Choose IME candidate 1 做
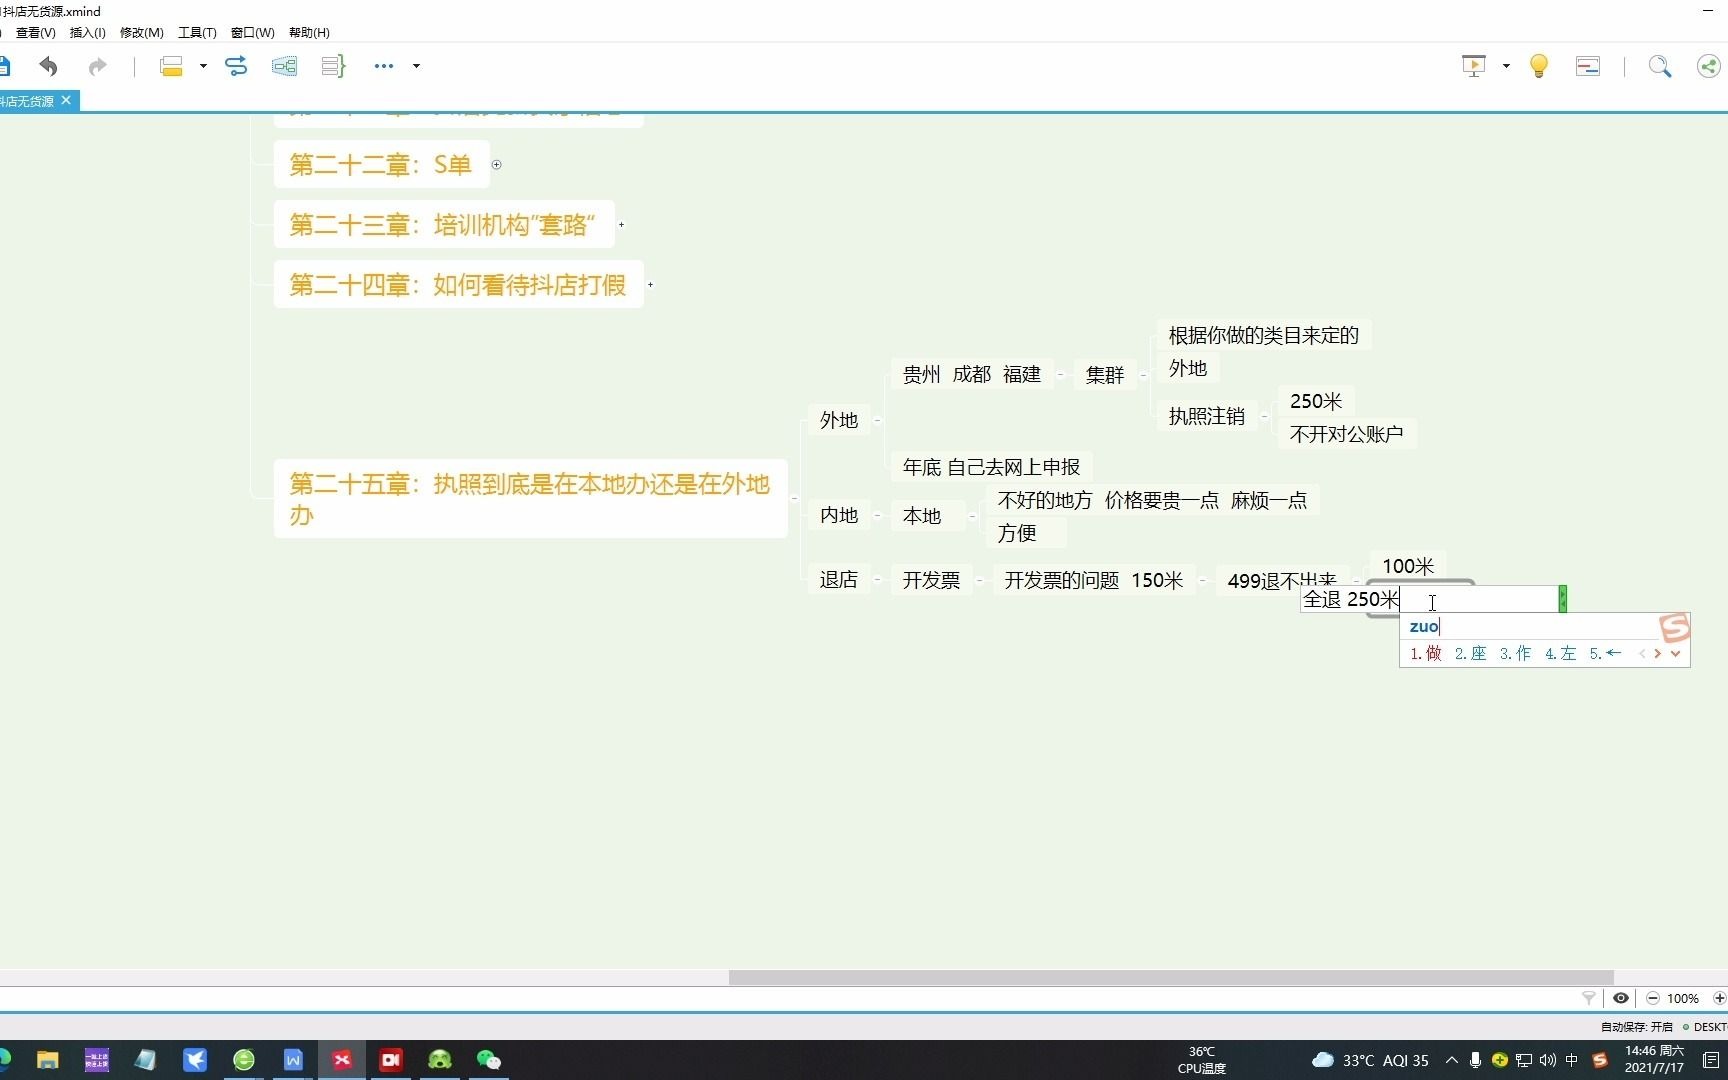The width and height of the screenshot is (1728, 1080). (x=1426, y=653)
